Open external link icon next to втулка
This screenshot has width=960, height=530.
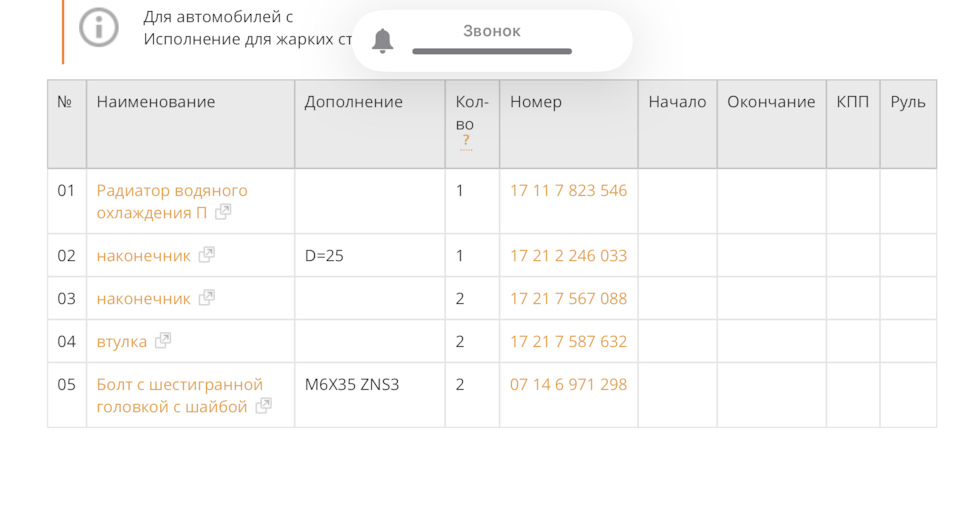163,341
